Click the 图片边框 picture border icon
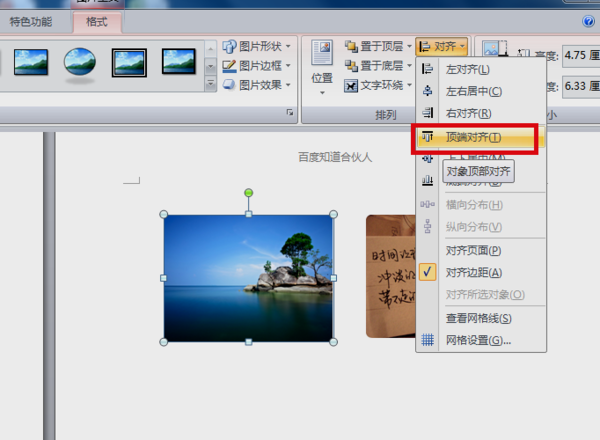Viewport: 600px width, 440px height. pyautogui.click(x=229, y=66)
